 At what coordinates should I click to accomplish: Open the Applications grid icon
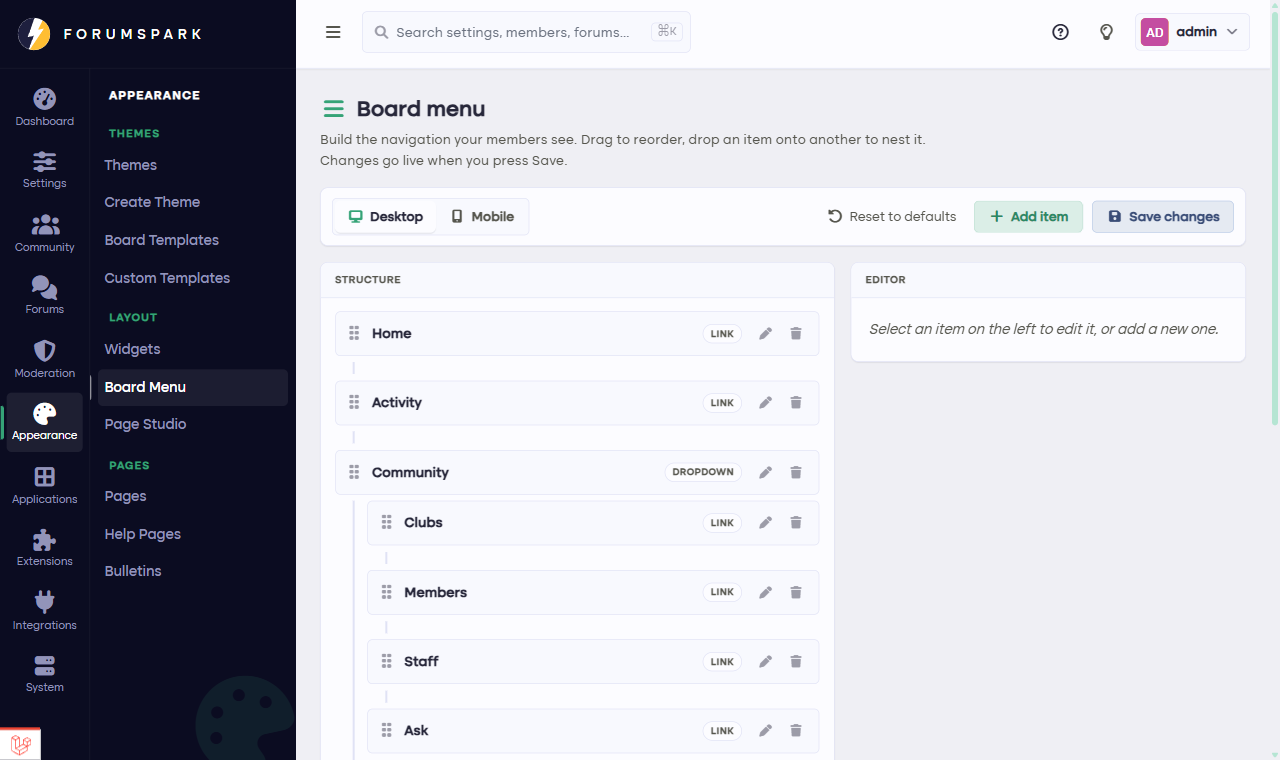[45, 477]
